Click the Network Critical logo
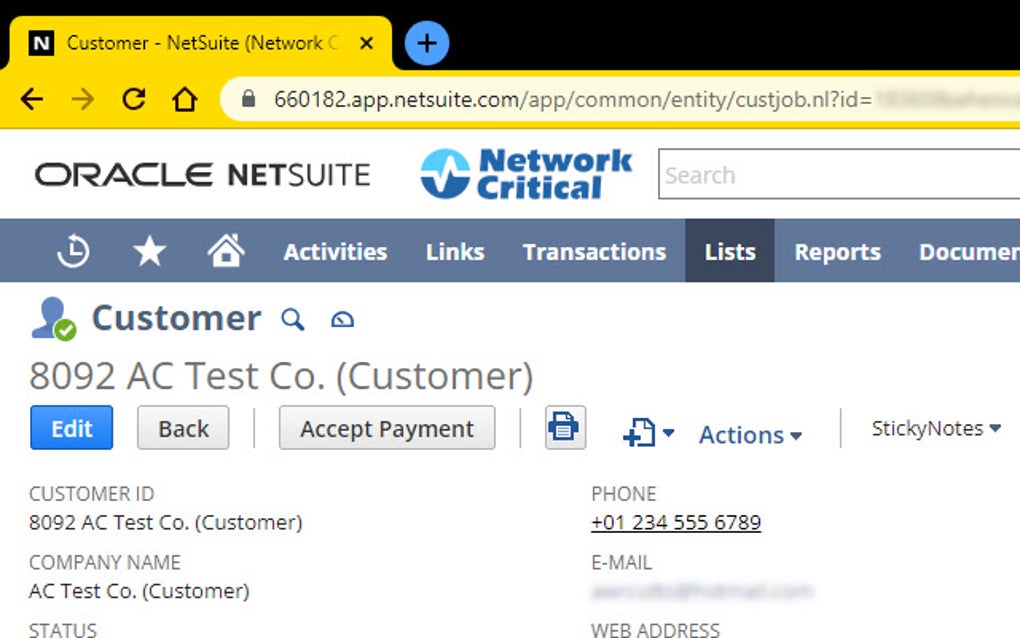The height and width of the screenshot is (638, 1020). pos(525,172)
